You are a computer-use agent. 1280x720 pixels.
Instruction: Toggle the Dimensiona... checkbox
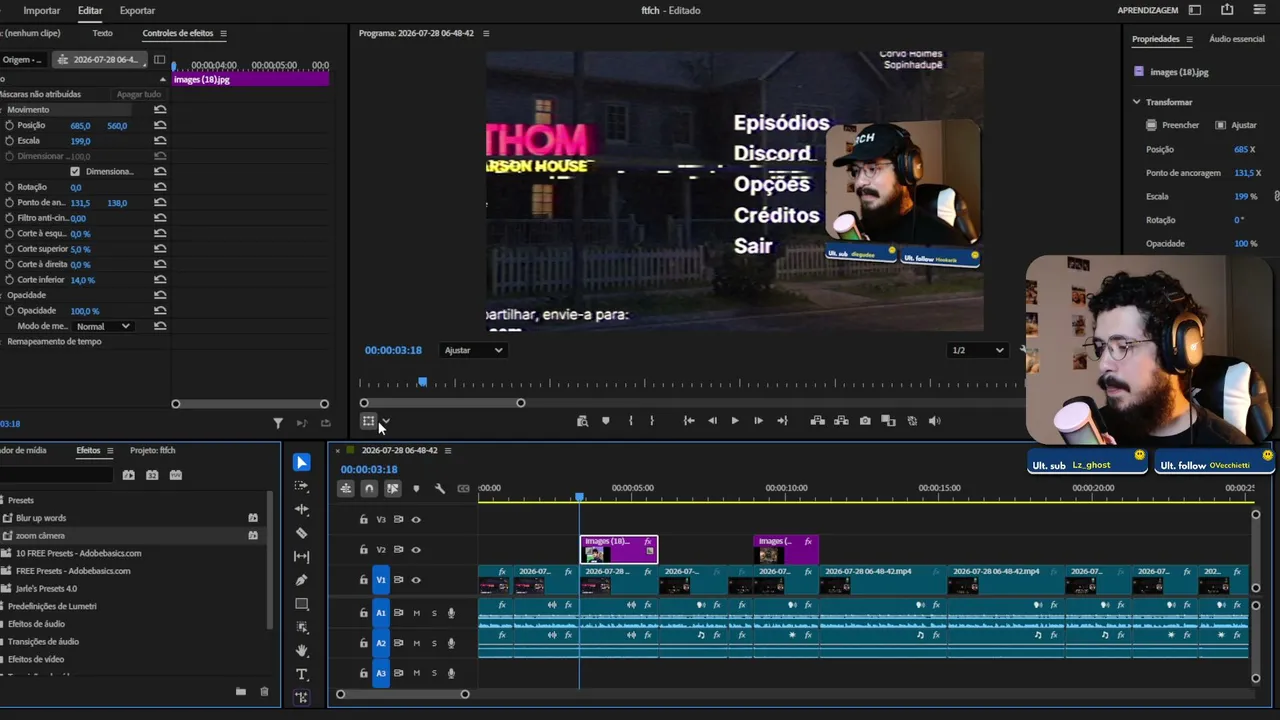(75, 171)
